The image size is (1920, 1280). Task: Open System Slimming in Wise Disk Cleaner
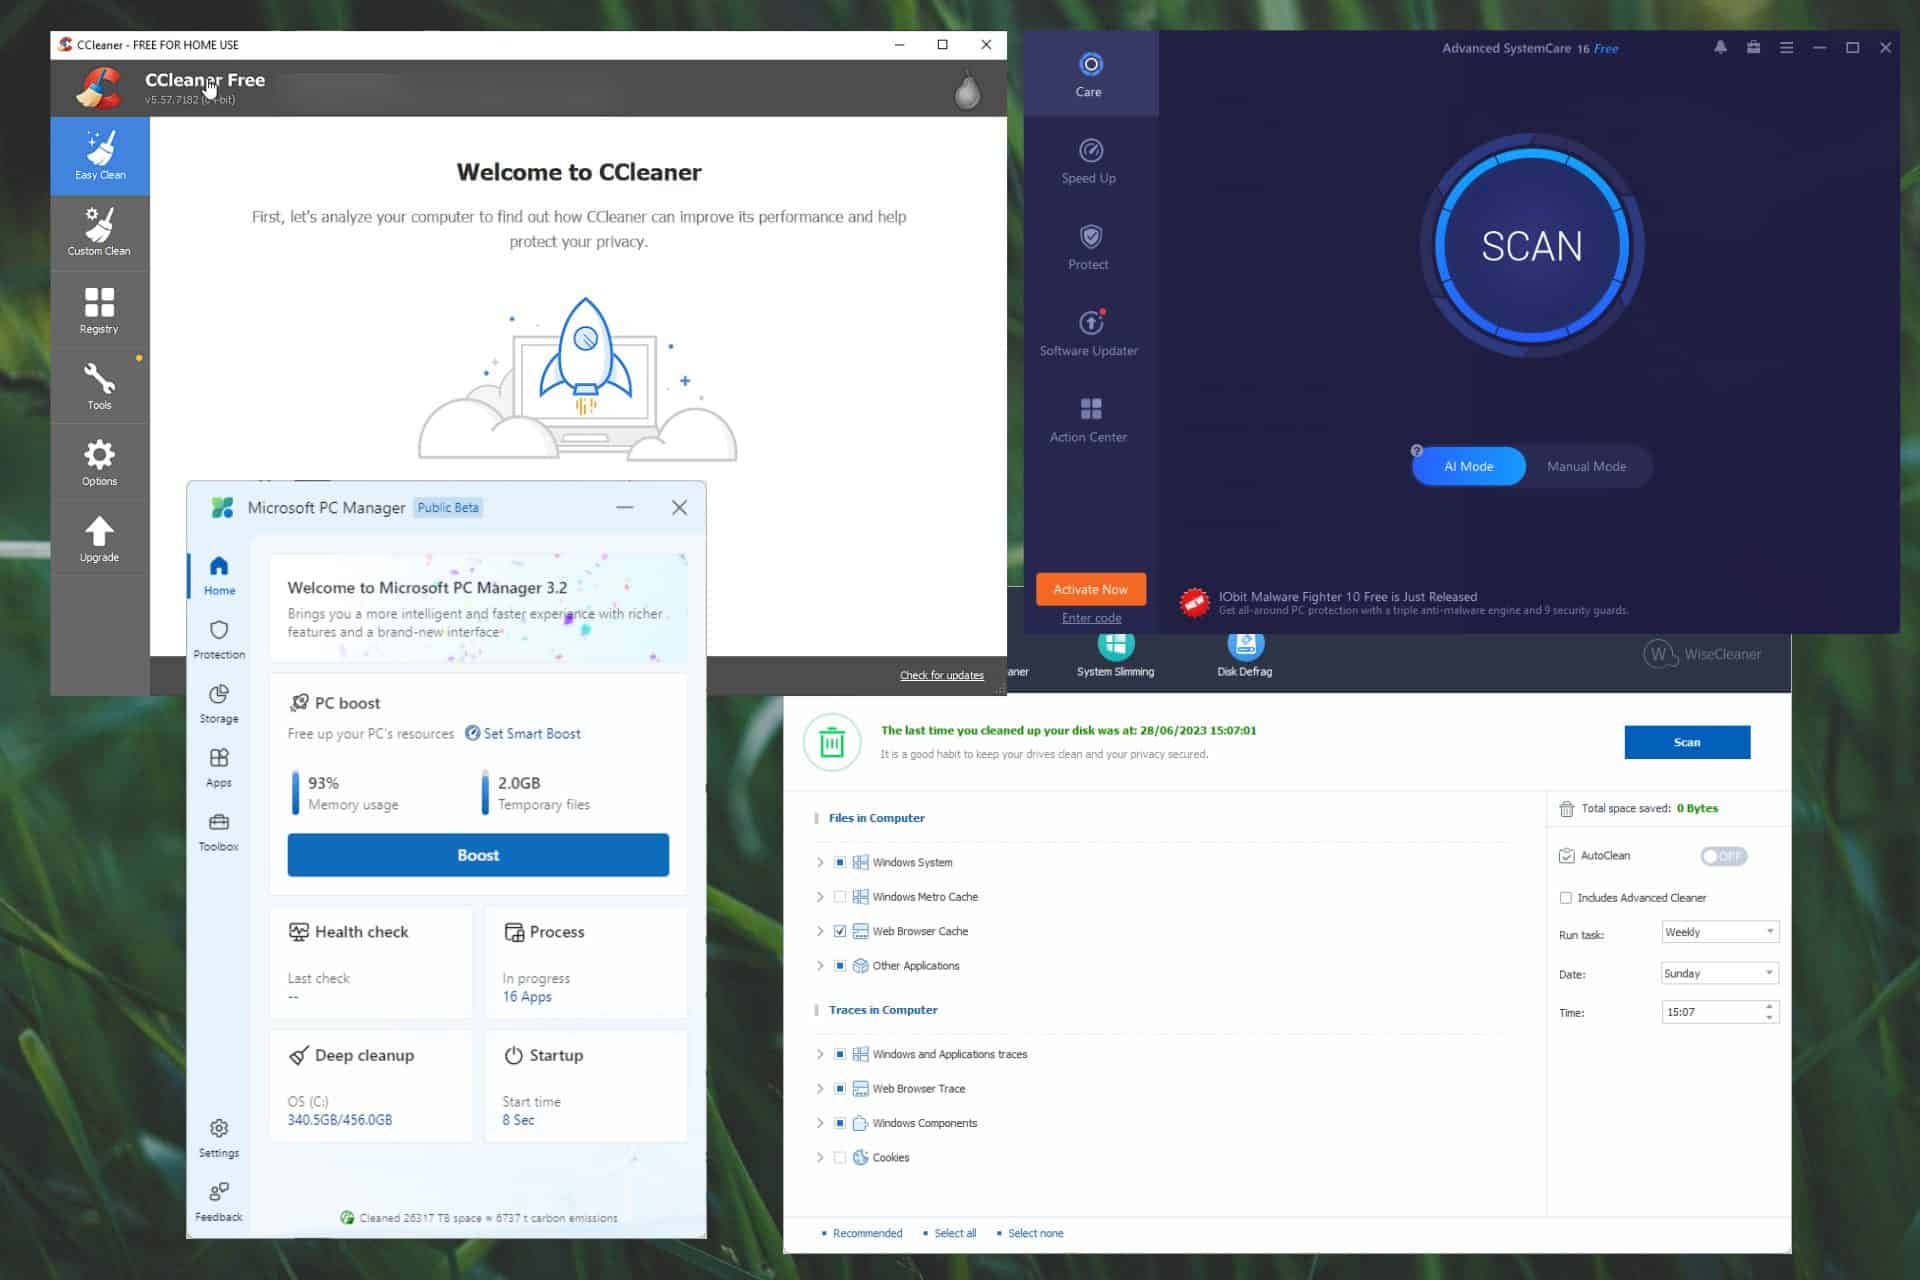click(1115, 656)
